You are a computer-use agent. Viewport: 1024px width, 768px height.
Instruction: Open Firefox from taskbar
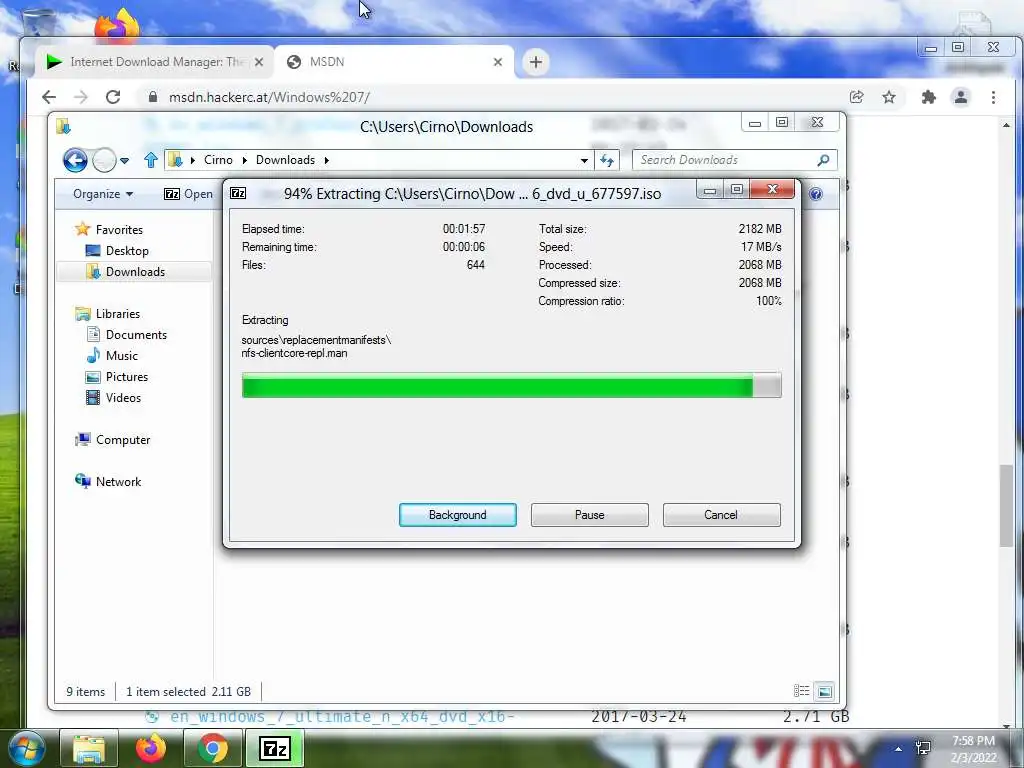point(151,749)
